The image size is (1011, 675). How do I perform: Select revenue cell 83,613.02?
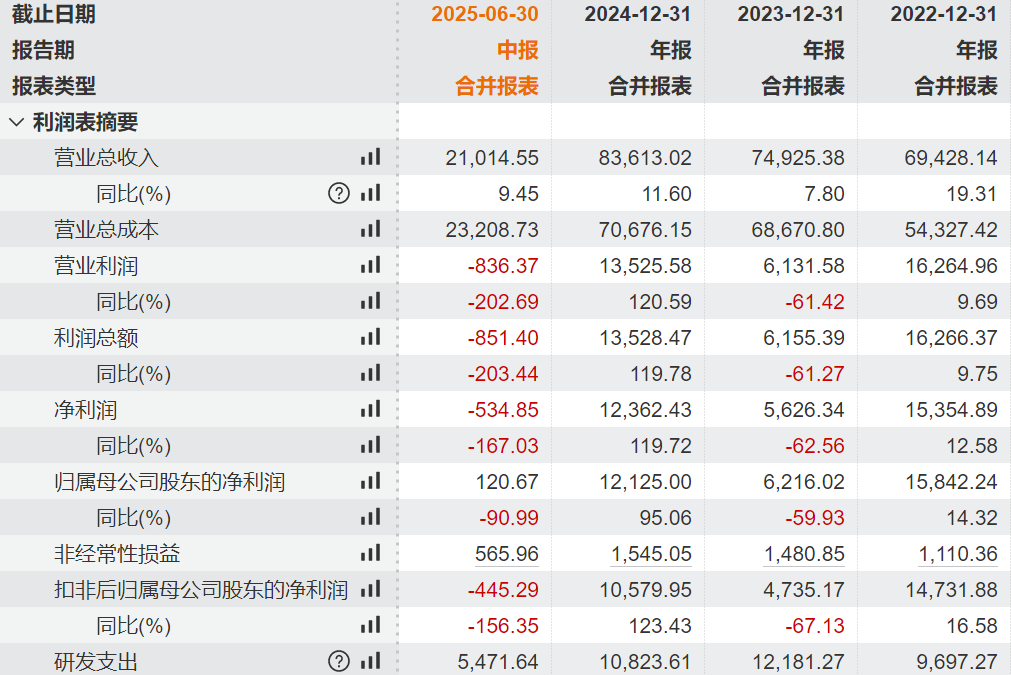pyautogui.click(x=645, y=158)
